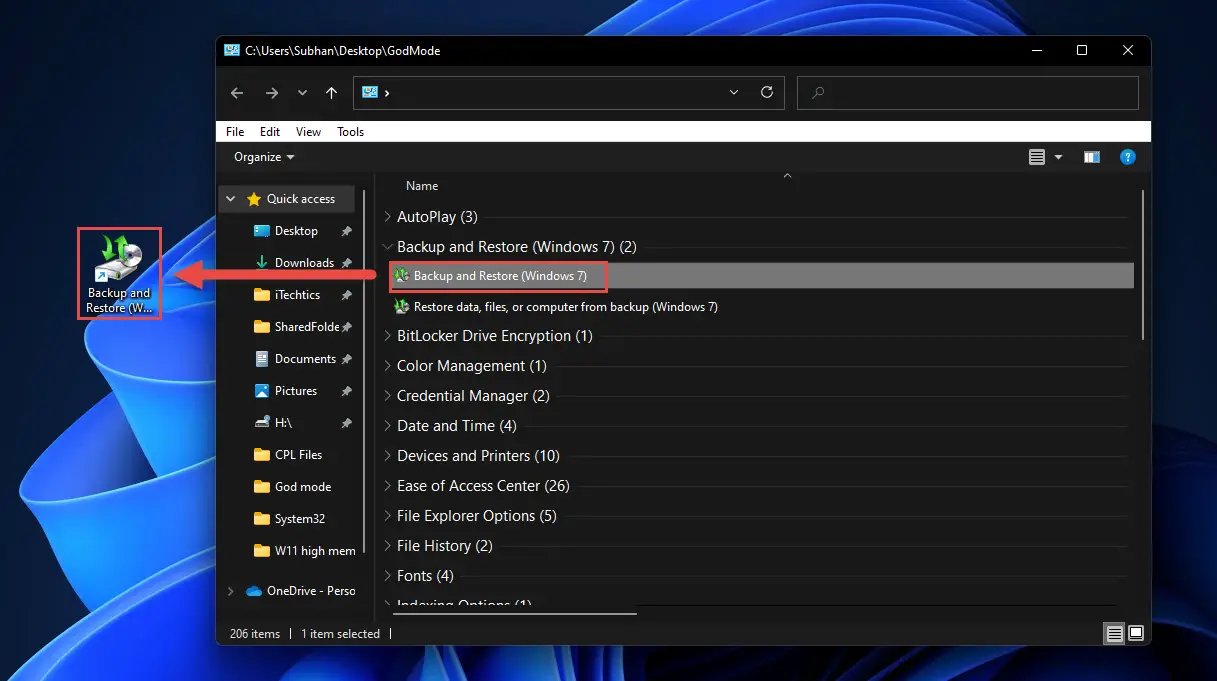Expand Devices and Printers (10) group
The height and width of the screenshot is (681, 1217).
[x=388, y=456]
